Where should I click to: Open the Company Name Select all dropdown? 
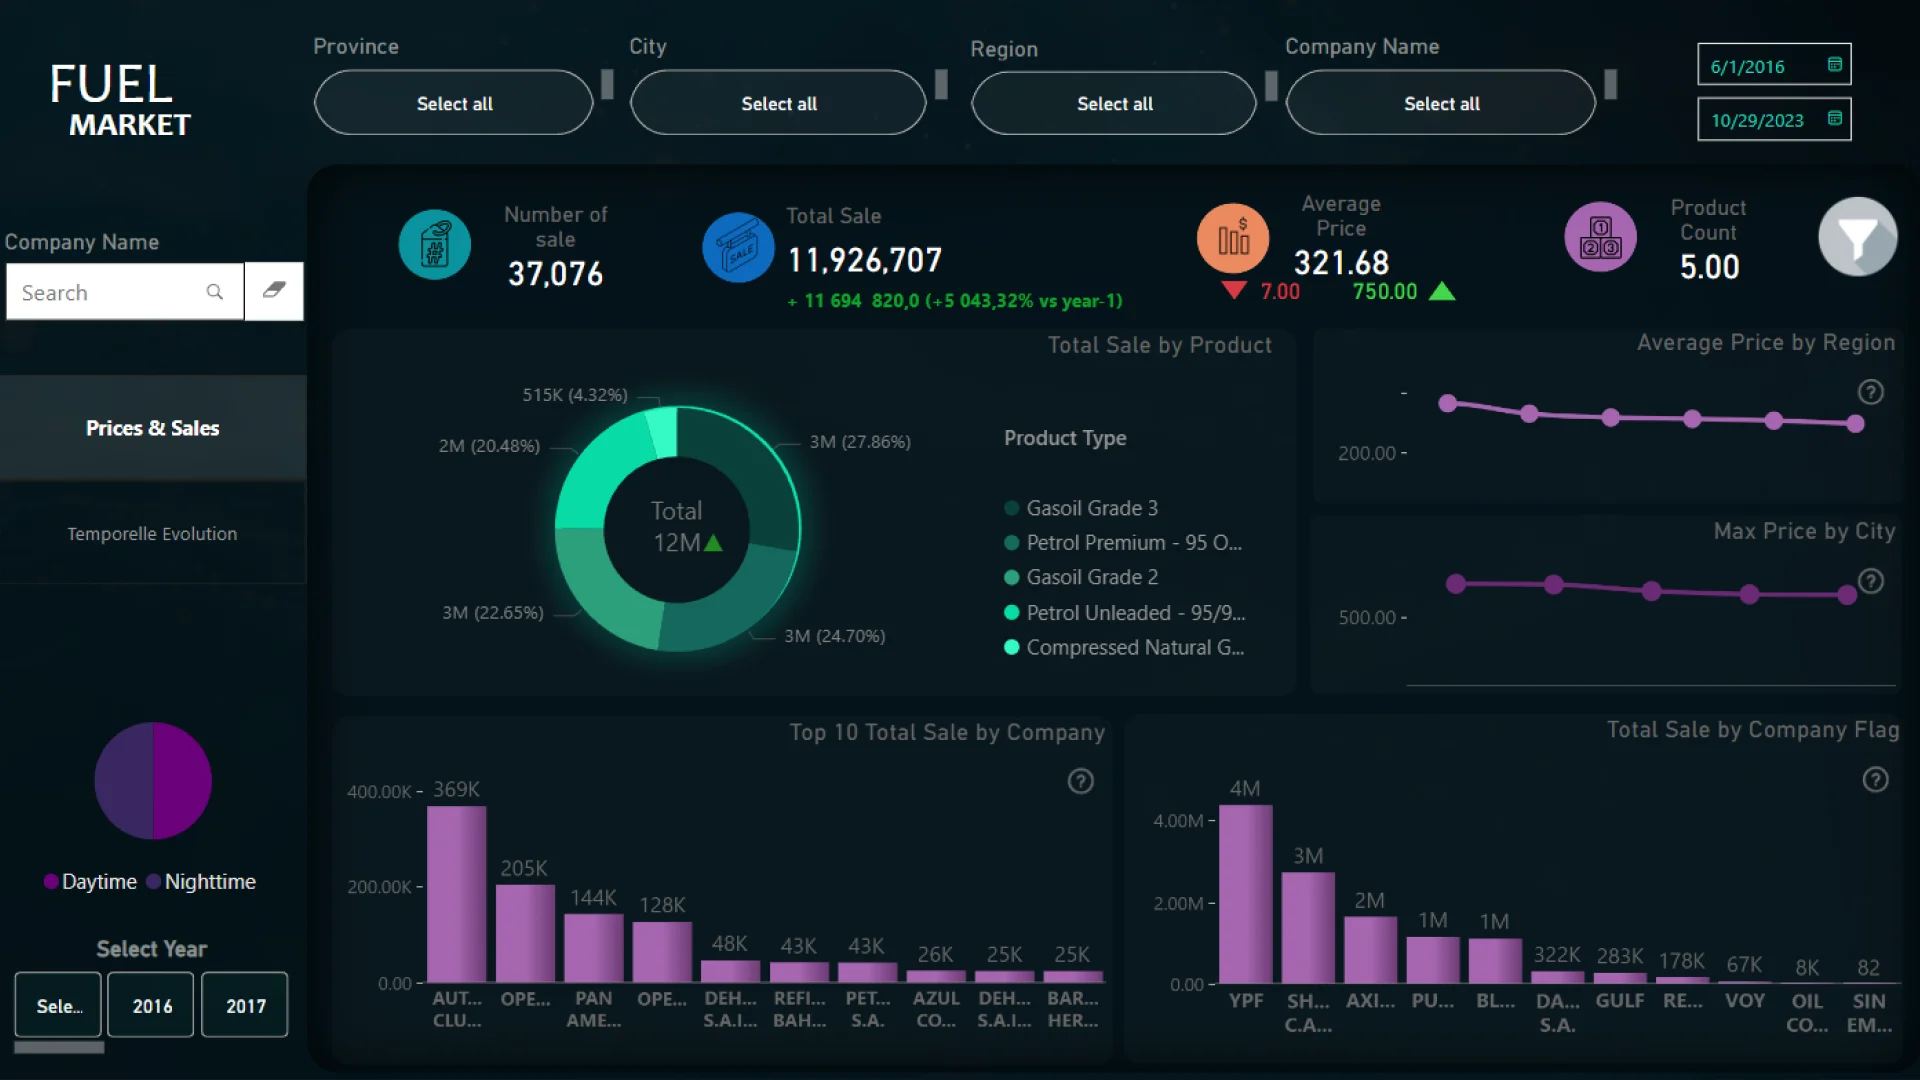[x=1441, y=103]
